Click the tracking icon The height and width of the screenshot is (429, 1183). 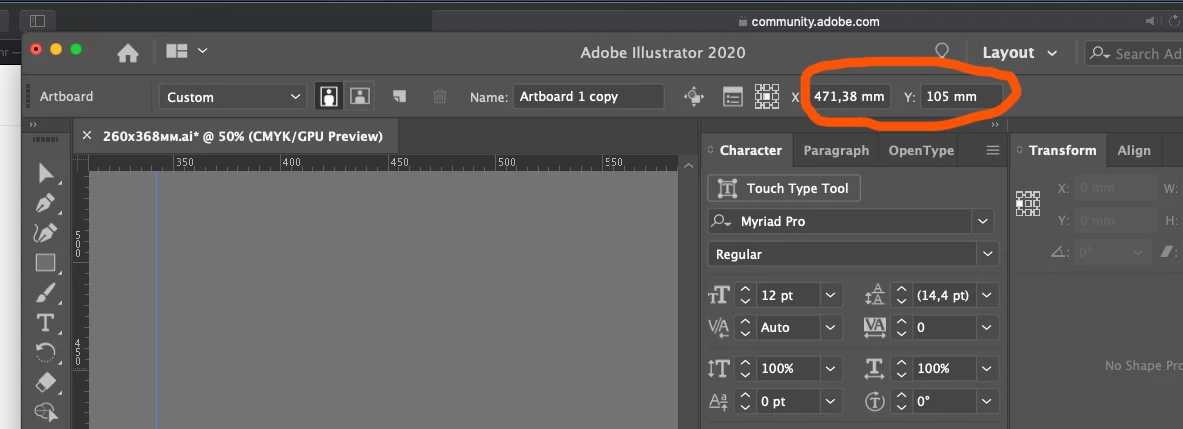tap(874, 327)
